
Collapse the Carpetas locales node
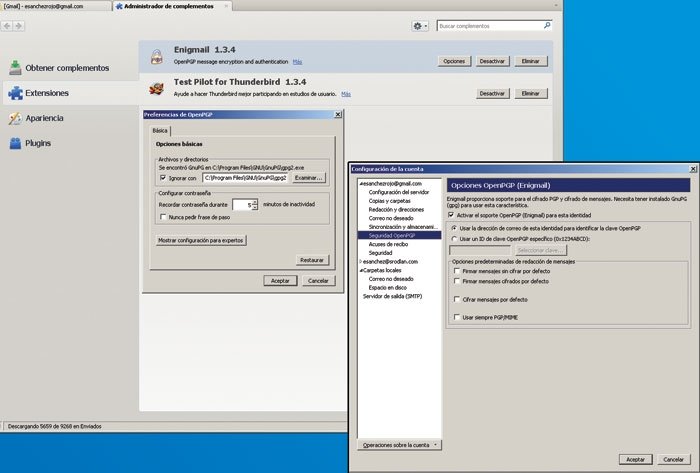(361, 270)
